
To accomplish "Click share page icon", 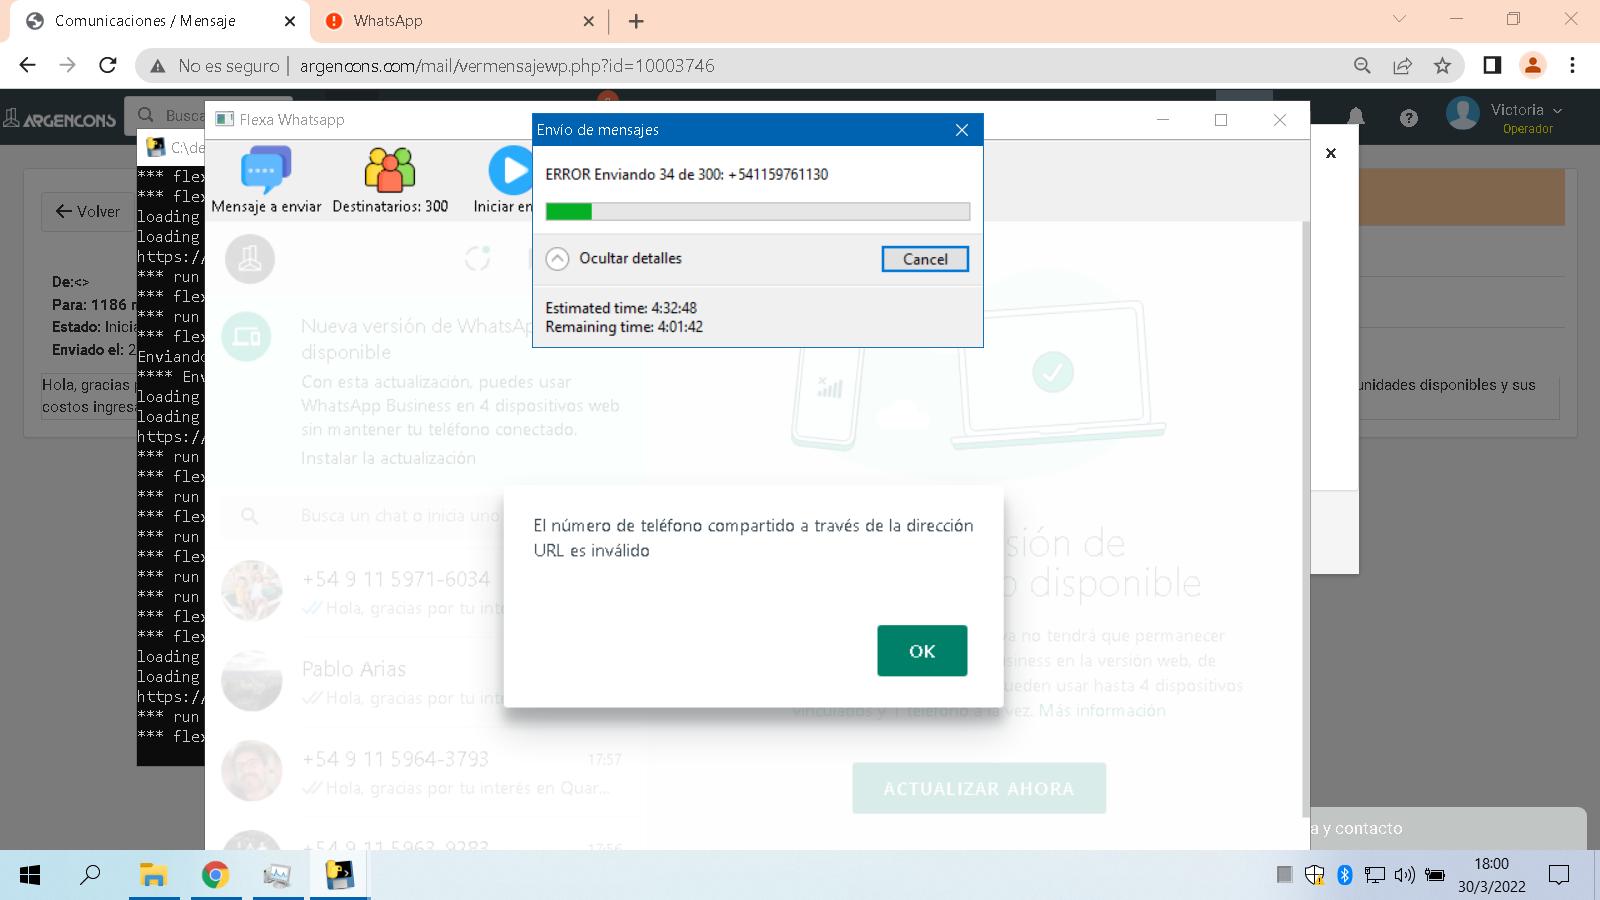I will coord(1402,66).
